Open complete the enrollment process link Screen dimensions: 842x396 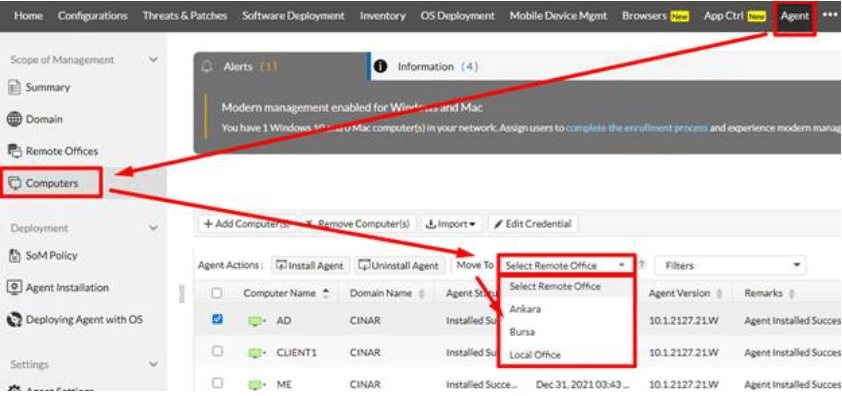637,128
